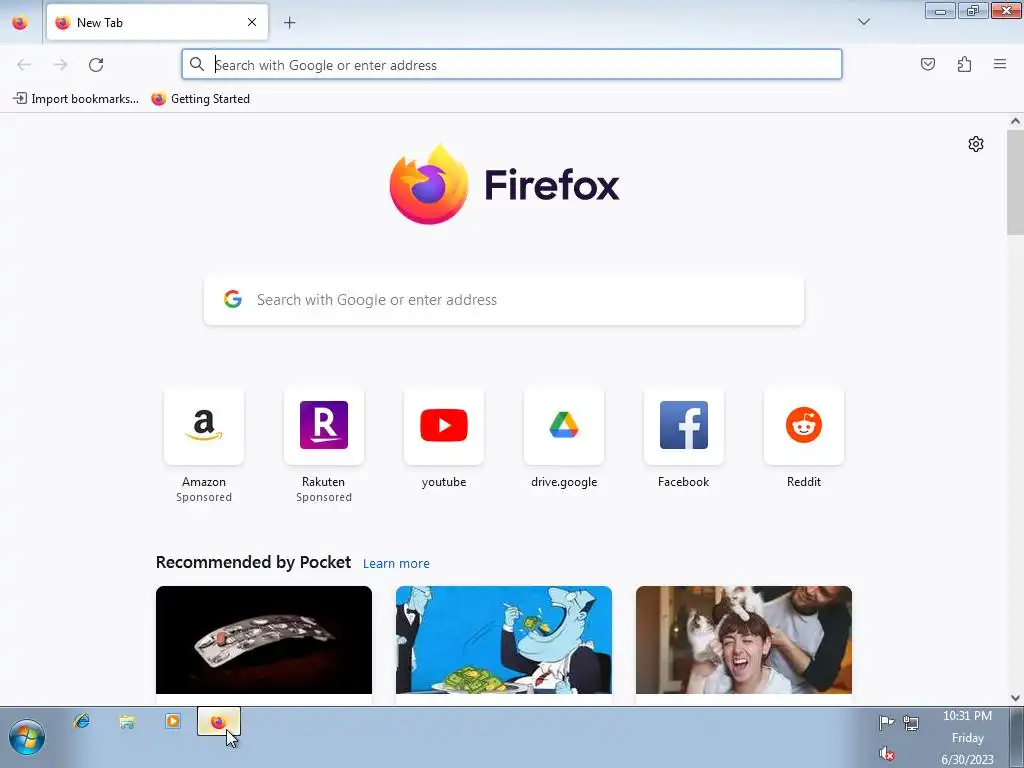Click the page scrollbar down arrow
The height and width of the screenshot is (768, 1024).
click(1015, 697)
